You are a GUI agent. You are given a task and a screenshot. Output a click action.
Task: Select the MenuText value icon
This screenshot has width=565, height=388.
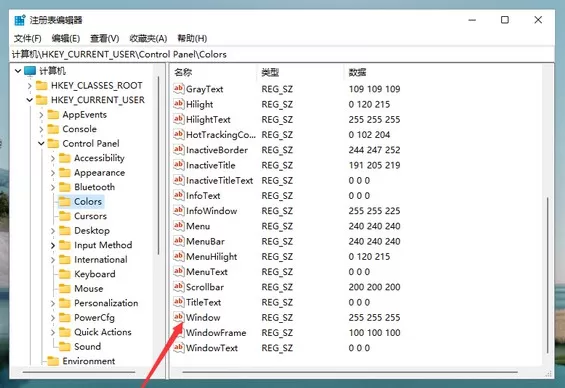(178, 271)
